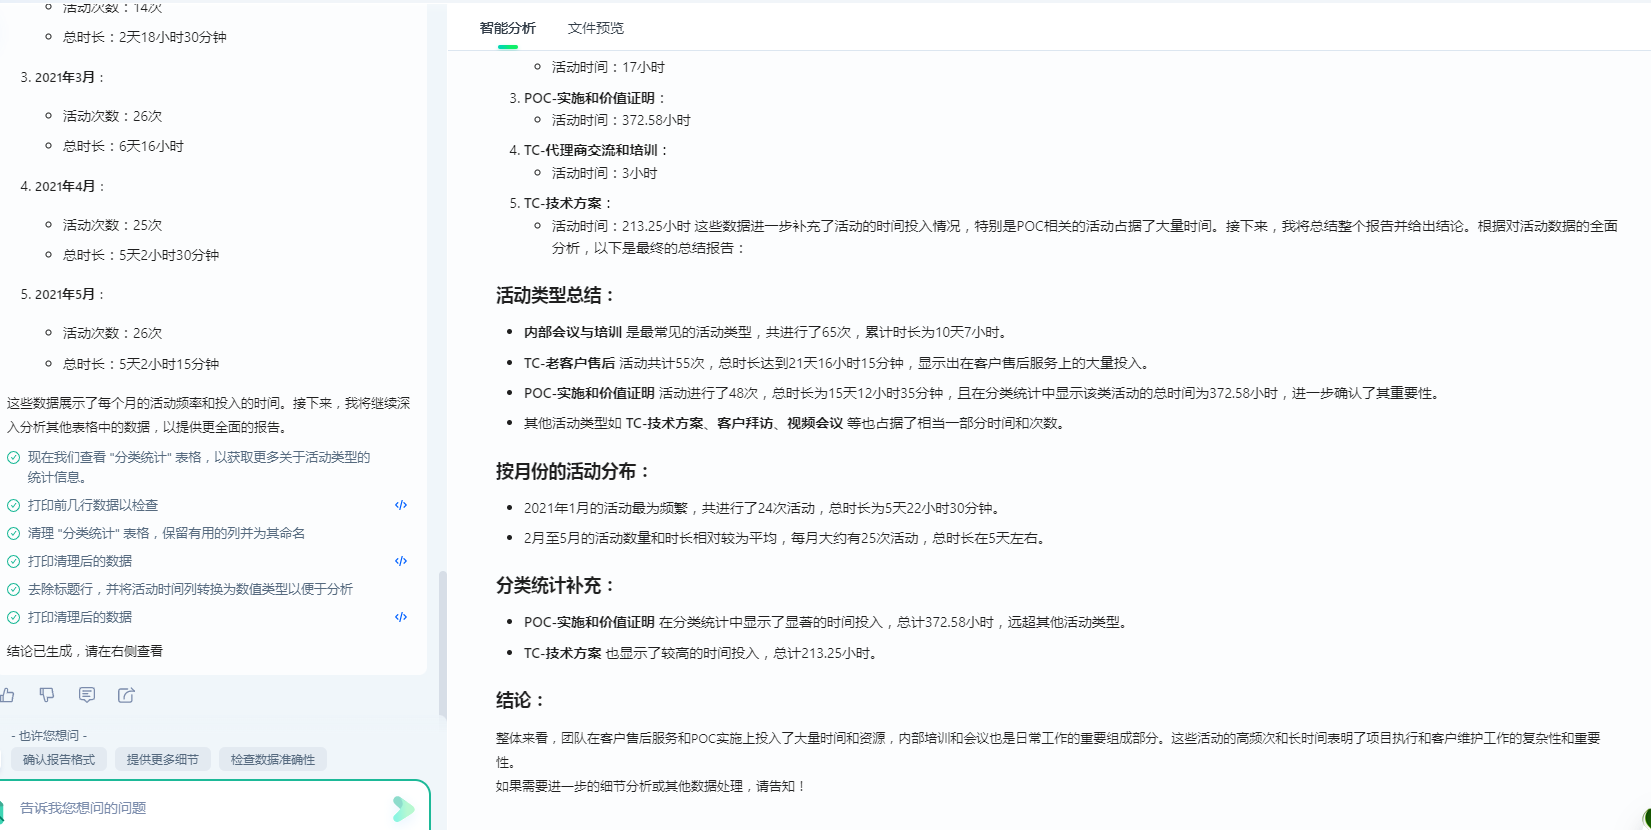Open the 文件预览 tab
The image size is (1651, 830).
[x=595, y=28]
